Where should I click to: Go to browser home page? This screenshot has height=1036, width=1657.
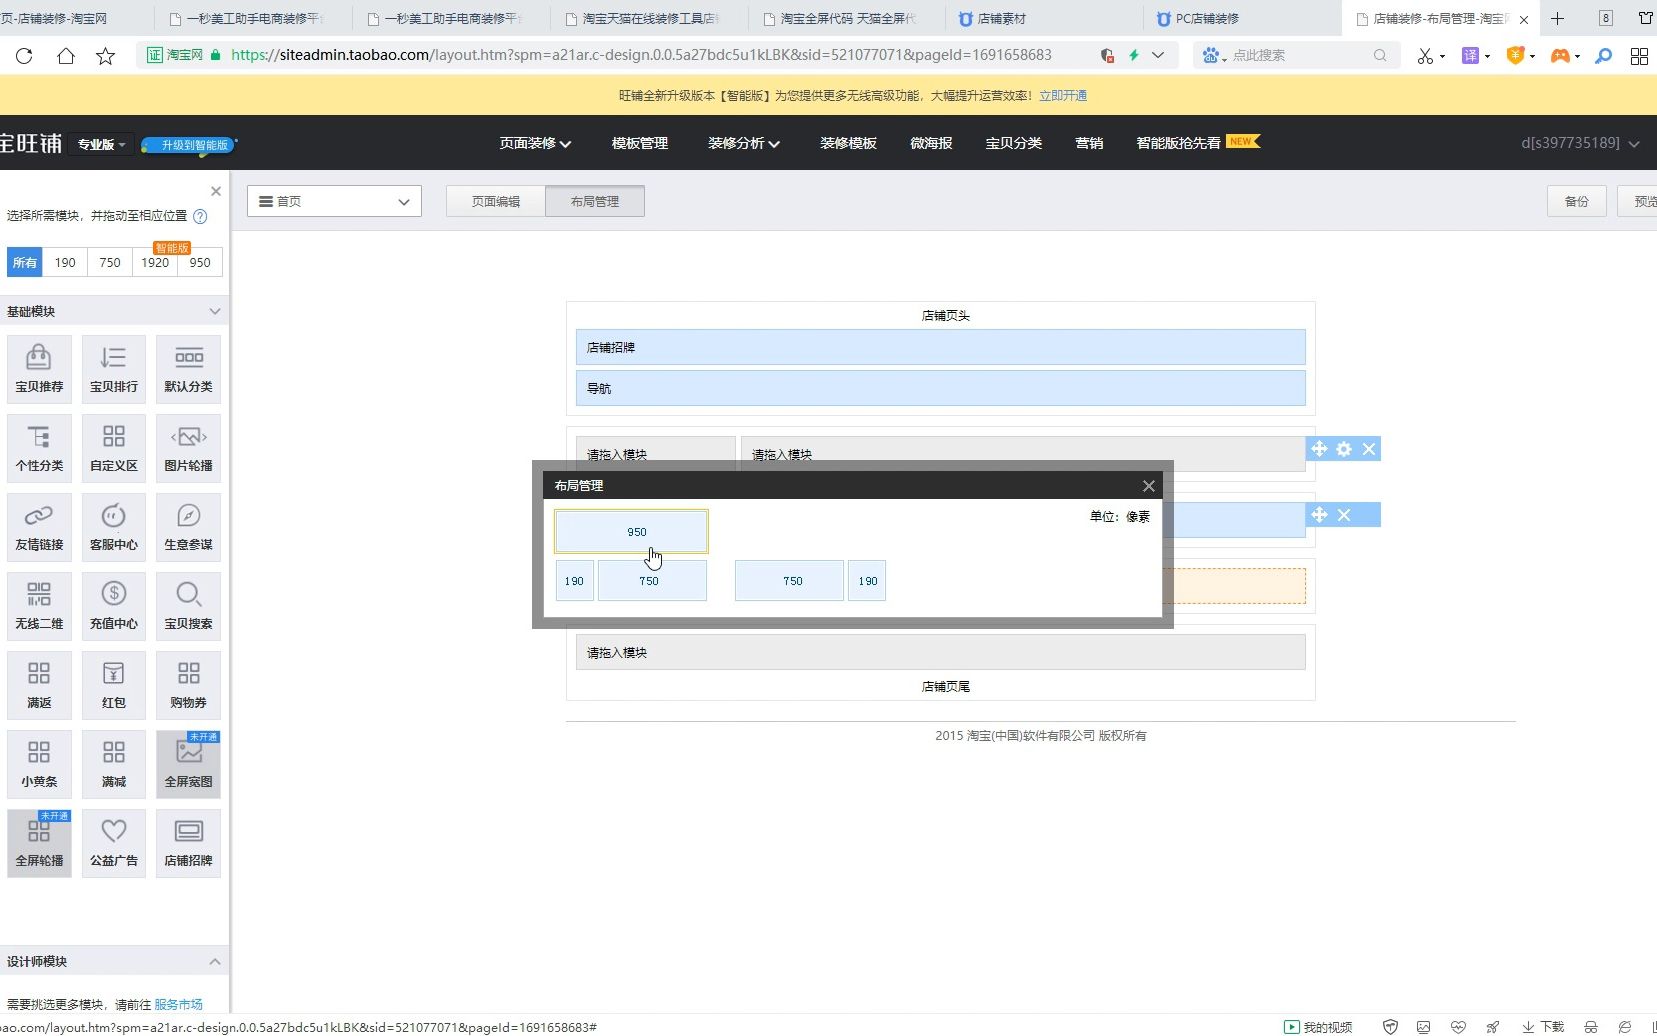(65, 56)
